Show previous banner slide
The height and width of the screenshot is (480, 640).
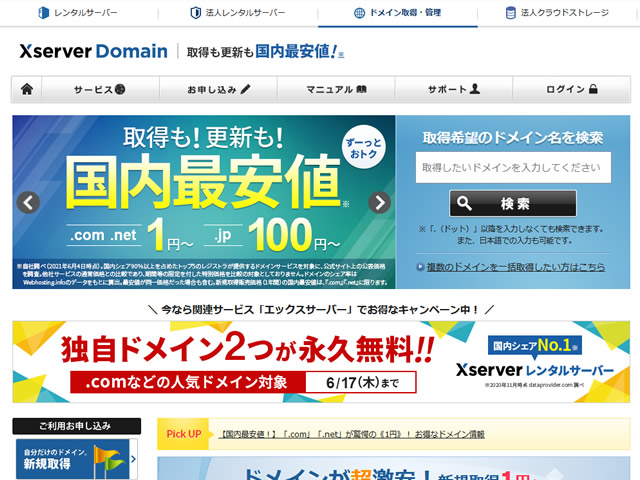click(x=28, y=202)
